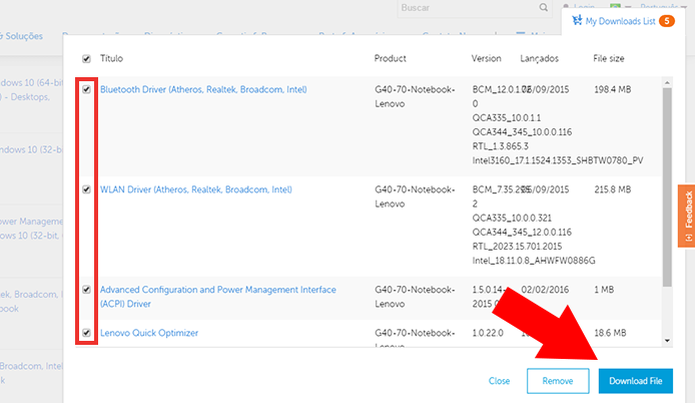This screenshot has height=403, width=695.
Task: Click the 1.0.22.0 version value
Action: tap(488, 333)
